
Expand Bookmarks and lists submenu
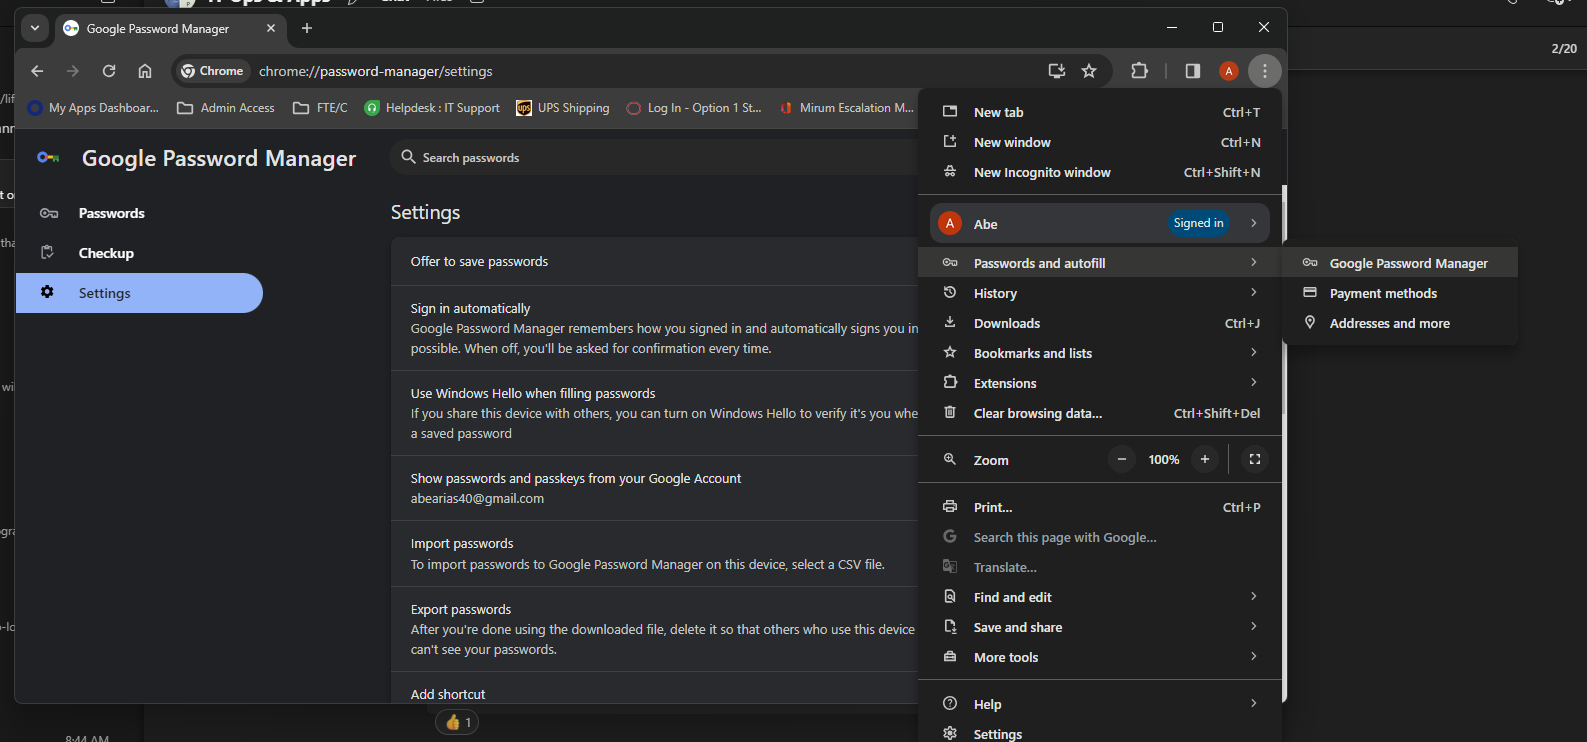pyautogui.click(x=1100, y=353)
